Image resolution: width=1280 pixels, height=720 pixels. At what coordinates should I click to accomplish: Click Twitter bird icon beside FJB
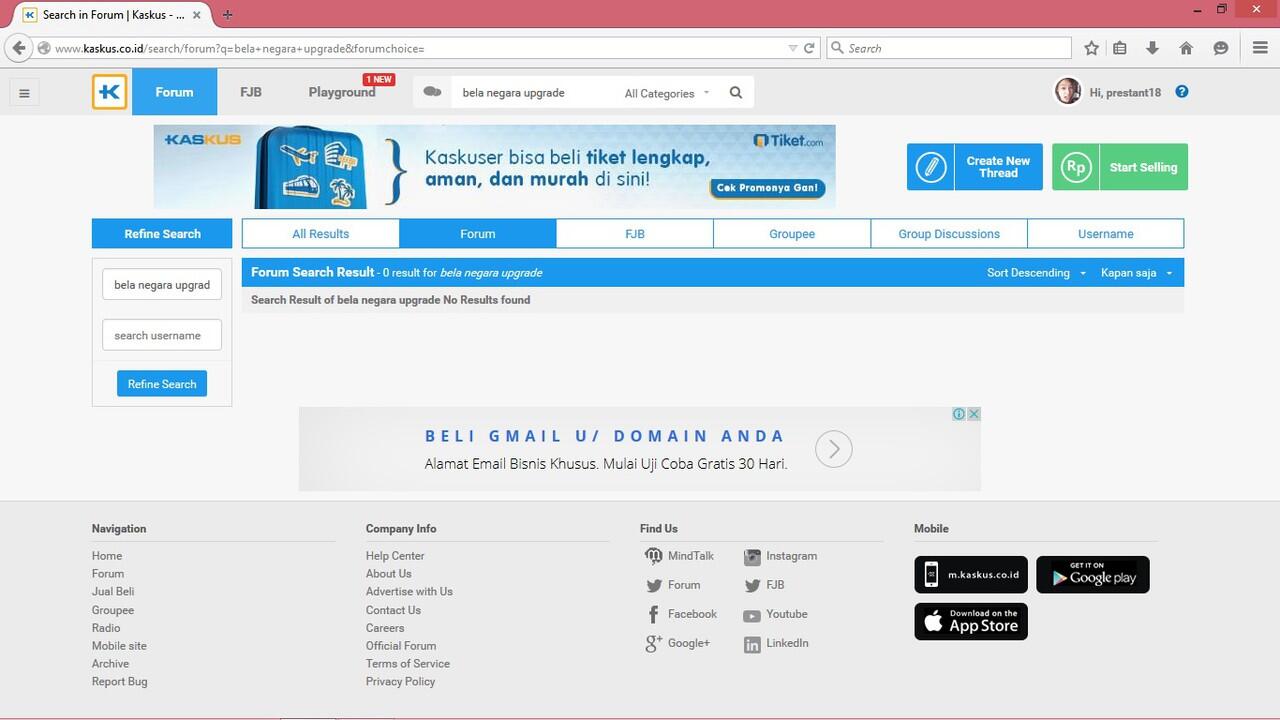tap(752, 586)
